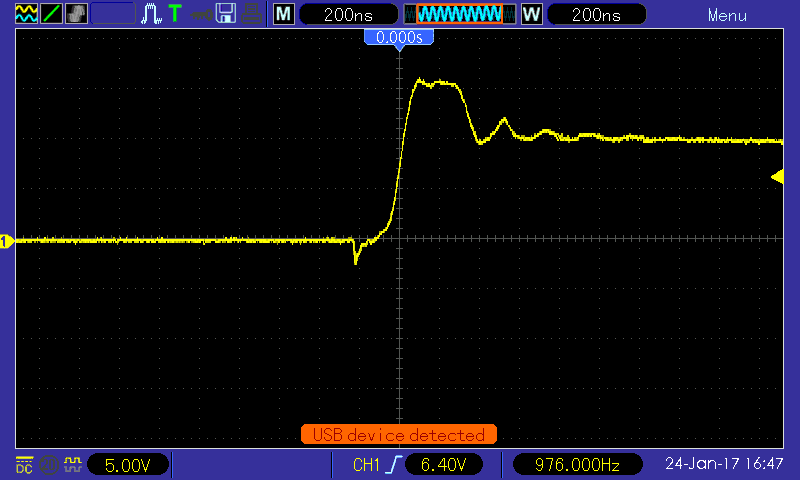
Task: Click the dual sine waveform display icon
Action: (26, 13)
